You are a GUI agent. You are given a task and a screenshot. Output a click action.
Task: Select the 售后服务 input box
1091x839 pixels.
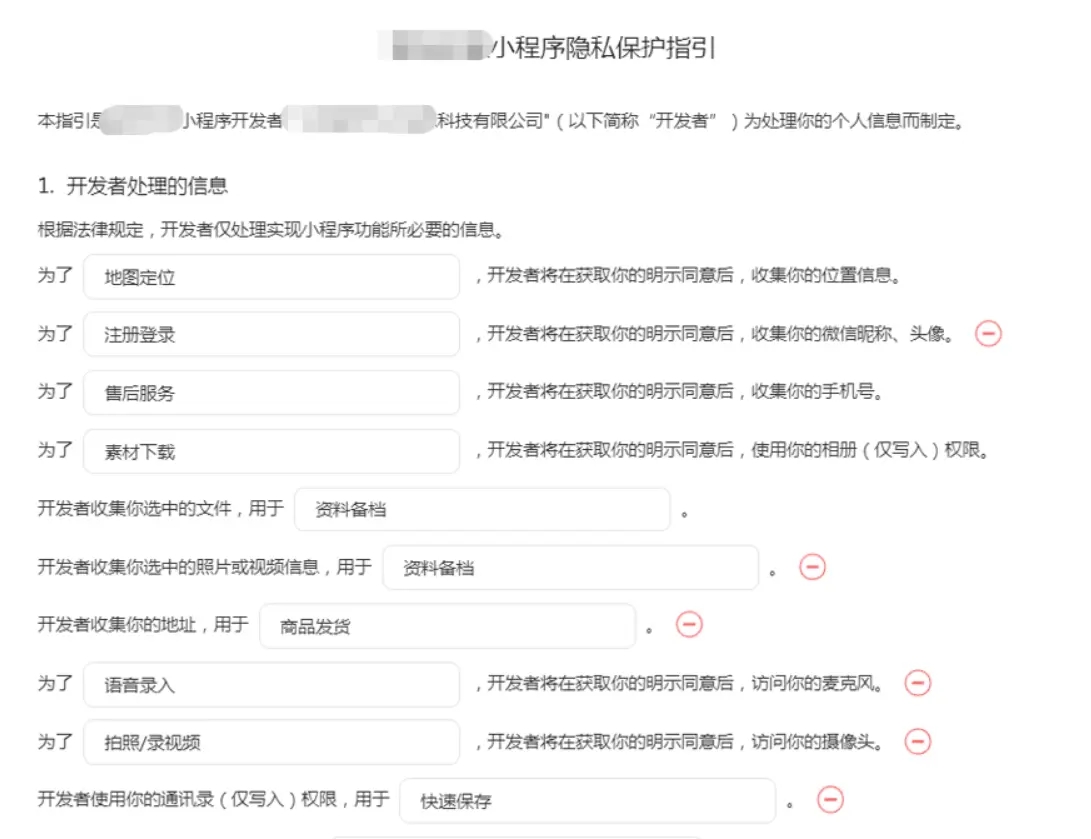(x=271, y=393)
